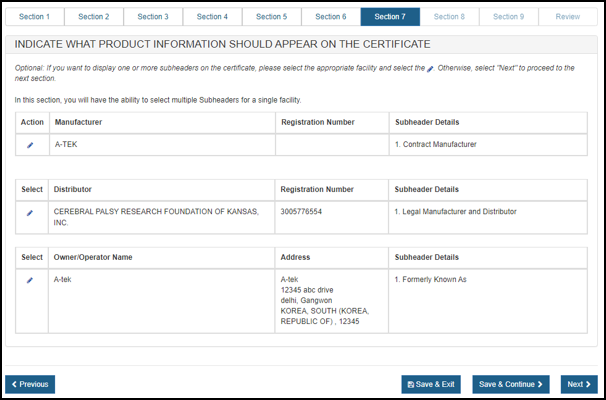Open the Section 5 tab

[271, 17]
